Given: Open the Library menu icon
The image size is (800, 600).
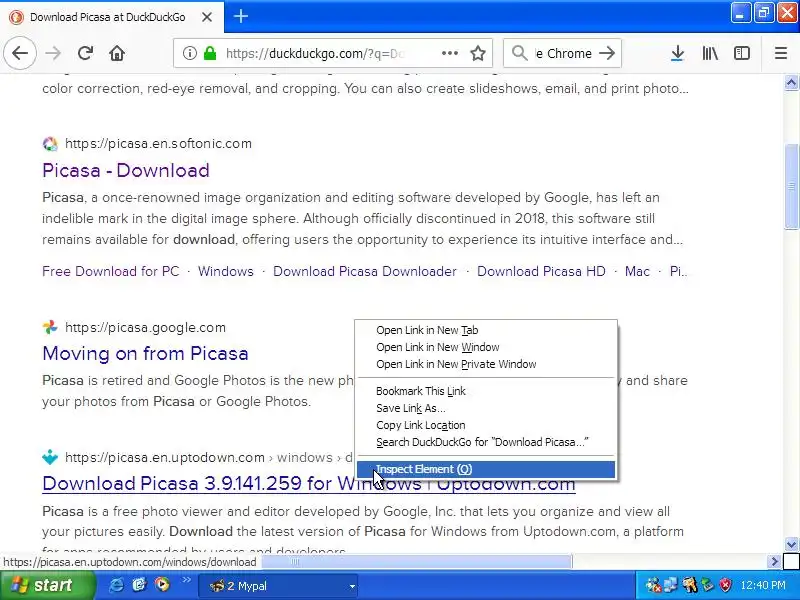Looking at the screenshot, I should [710, 53].
